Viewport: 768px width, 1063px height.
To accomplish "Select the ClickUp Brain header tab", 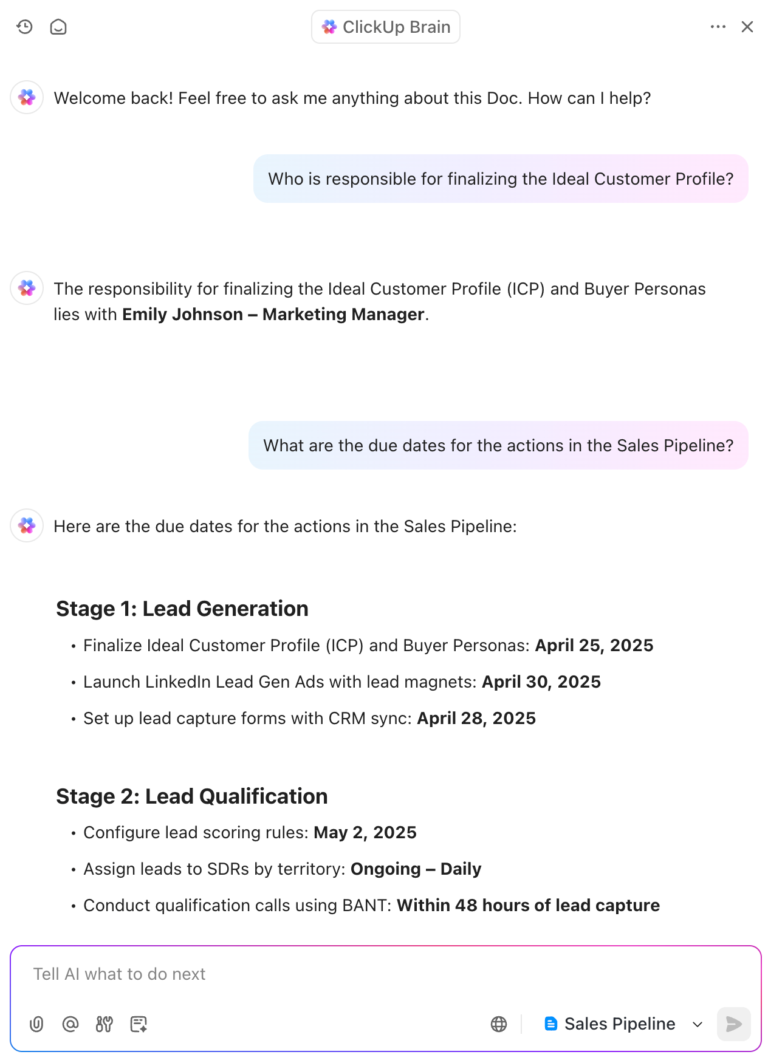I will point(385,26).
